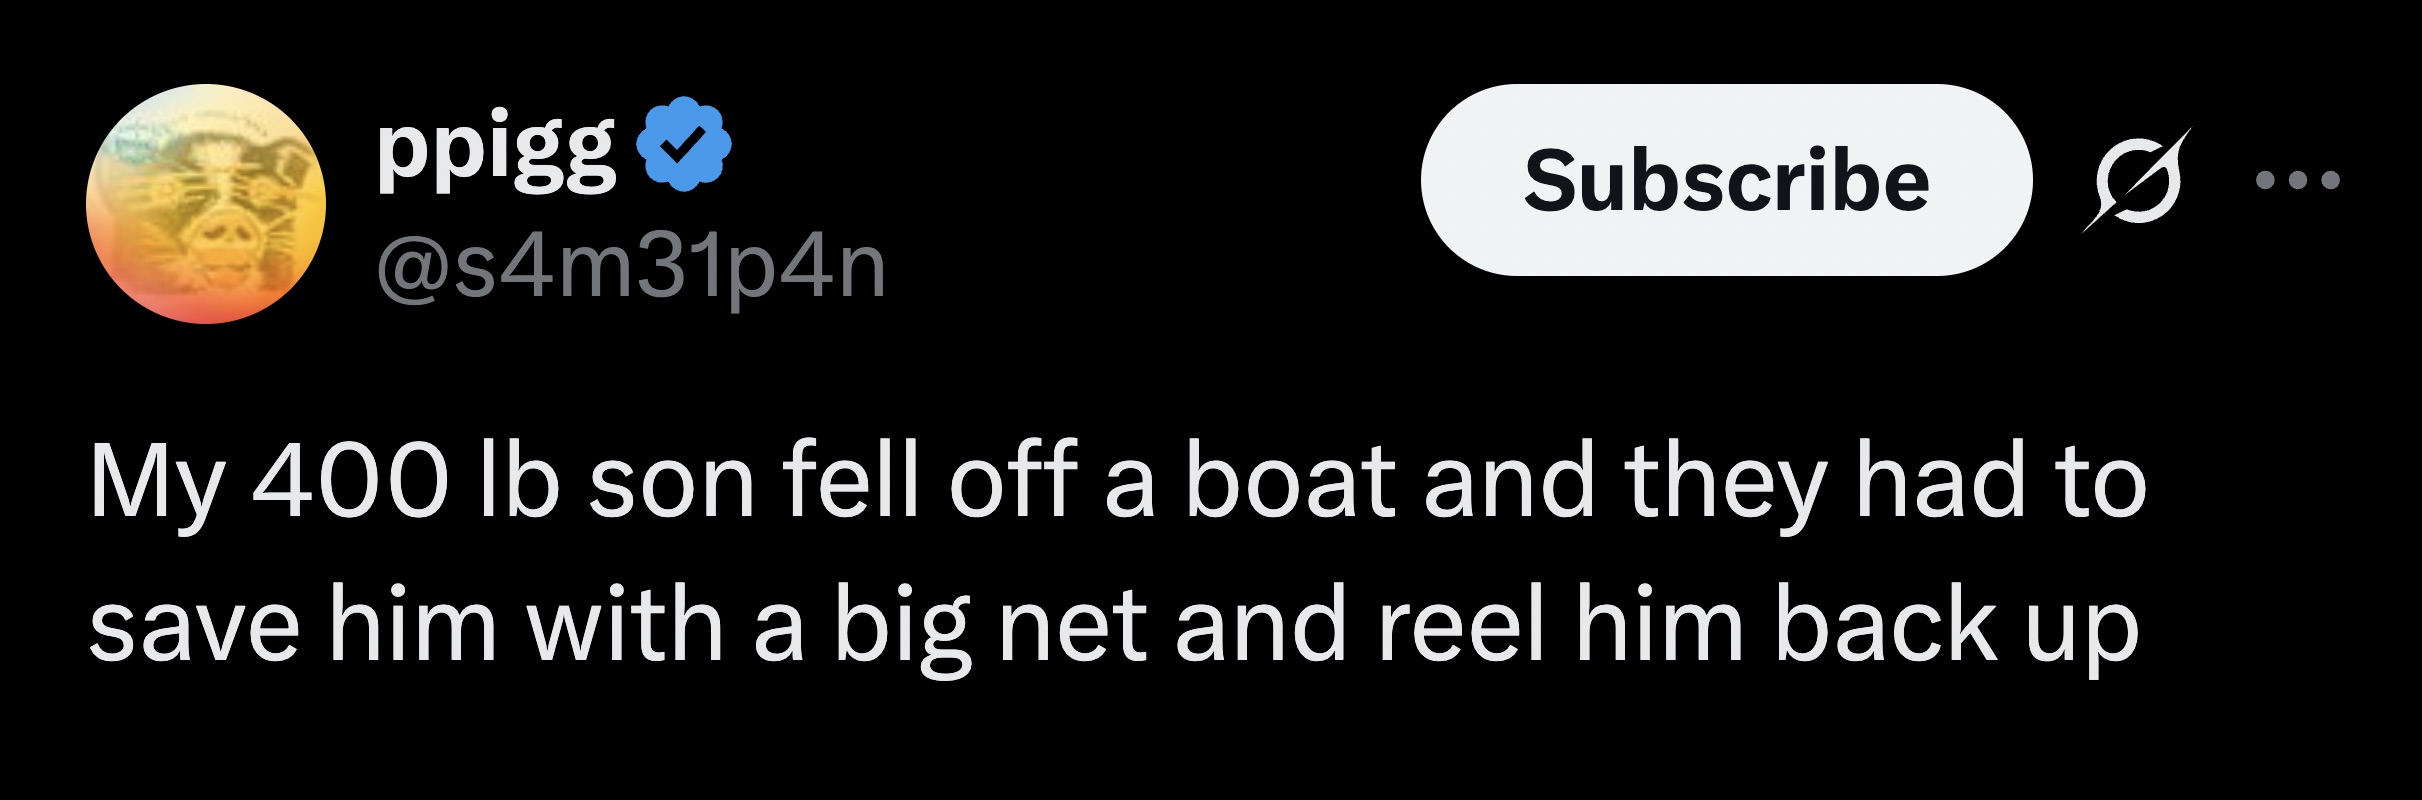Open the three-dot more options menu
The width and height of the screenshot is (2422, 800).
pyautogui.click(x=2297, y=181)
